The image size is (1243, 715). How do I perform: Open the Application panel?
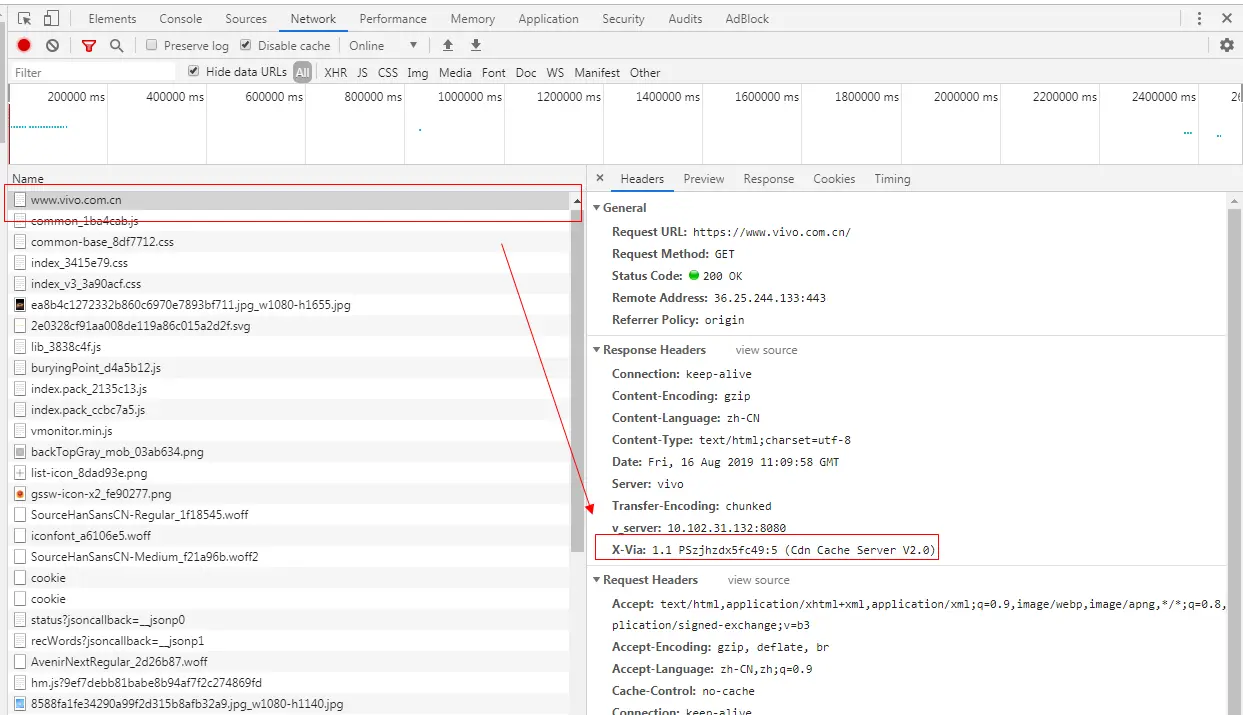[548, 19]
